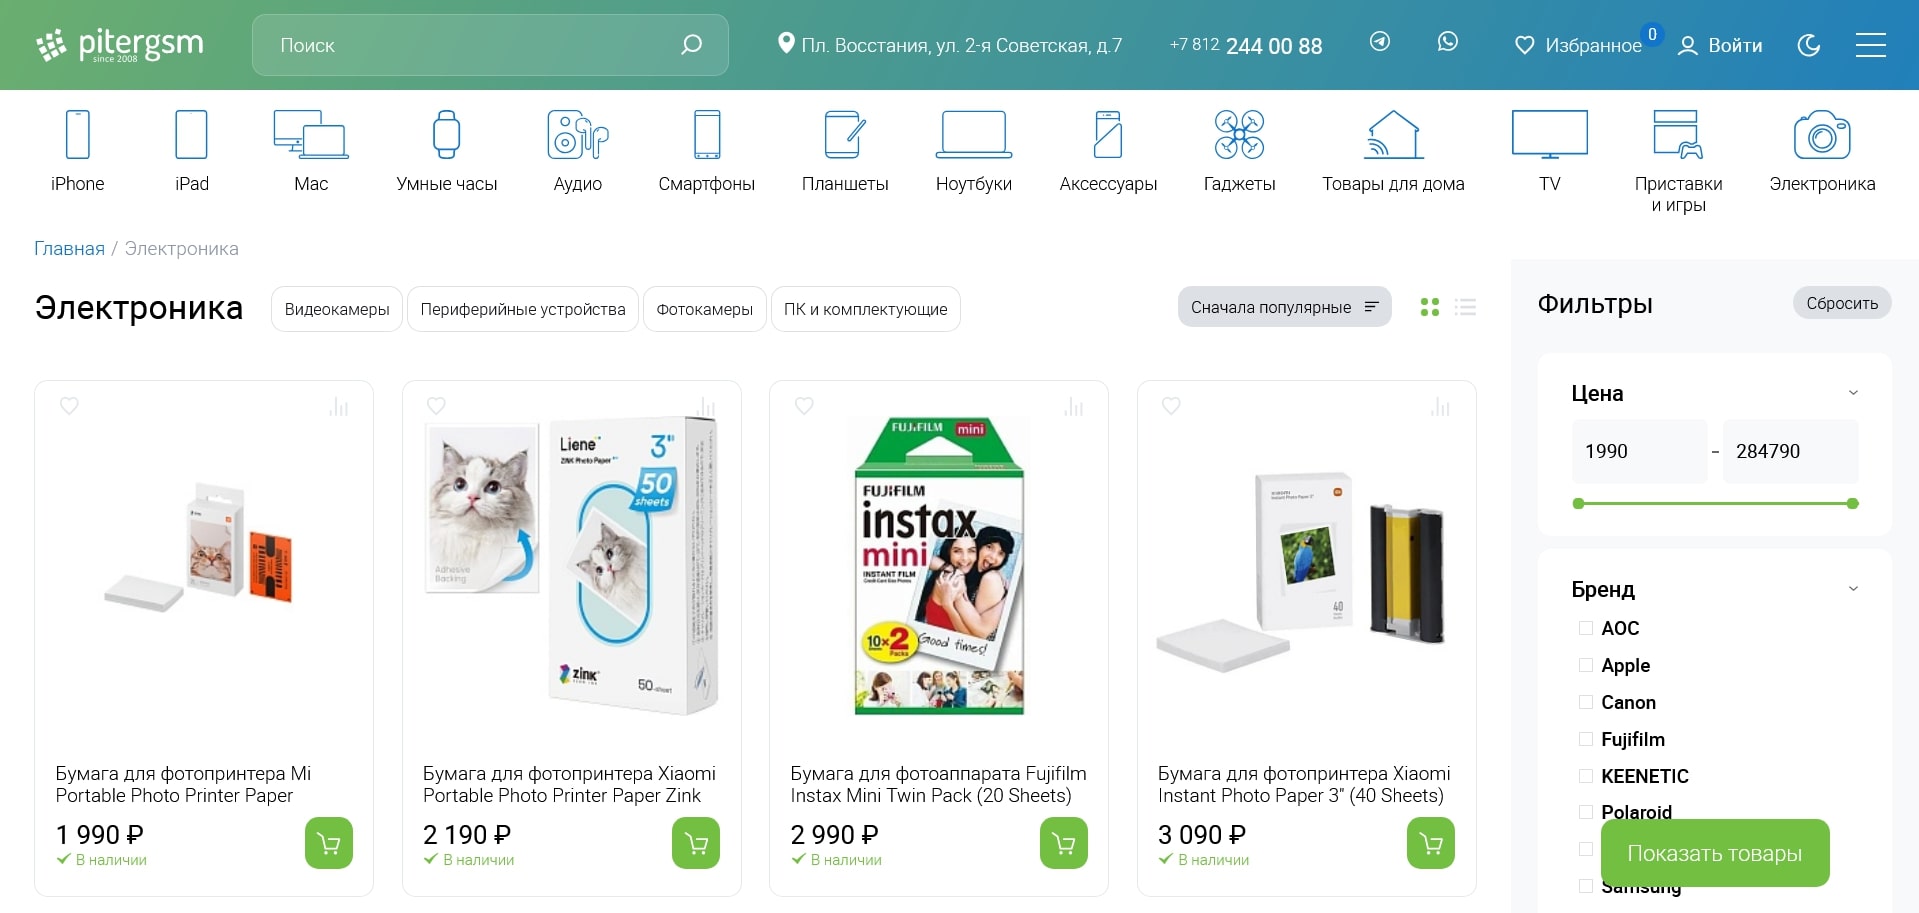Viewport: 1919px width, 913px height.
Task: Reset filters with Сбросить button
Action: [1842, 303]
